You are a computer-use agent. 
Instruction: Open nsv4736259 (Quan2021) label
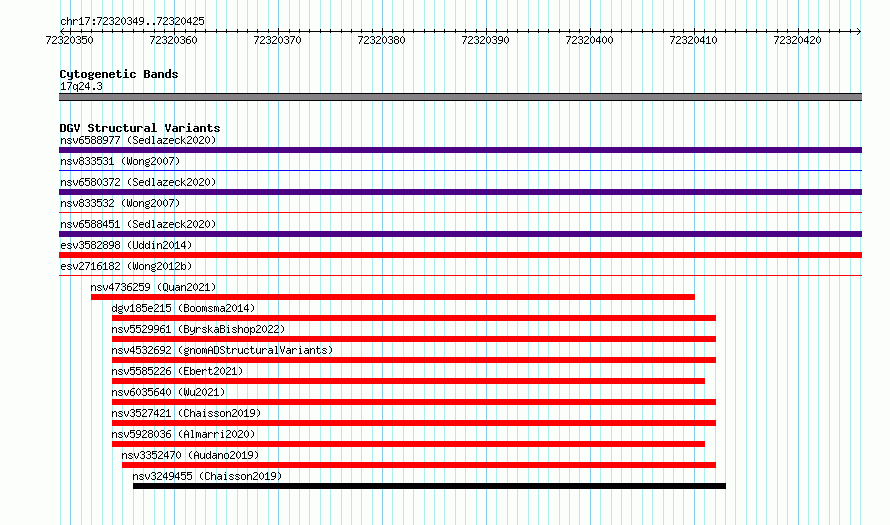(153, 287)
